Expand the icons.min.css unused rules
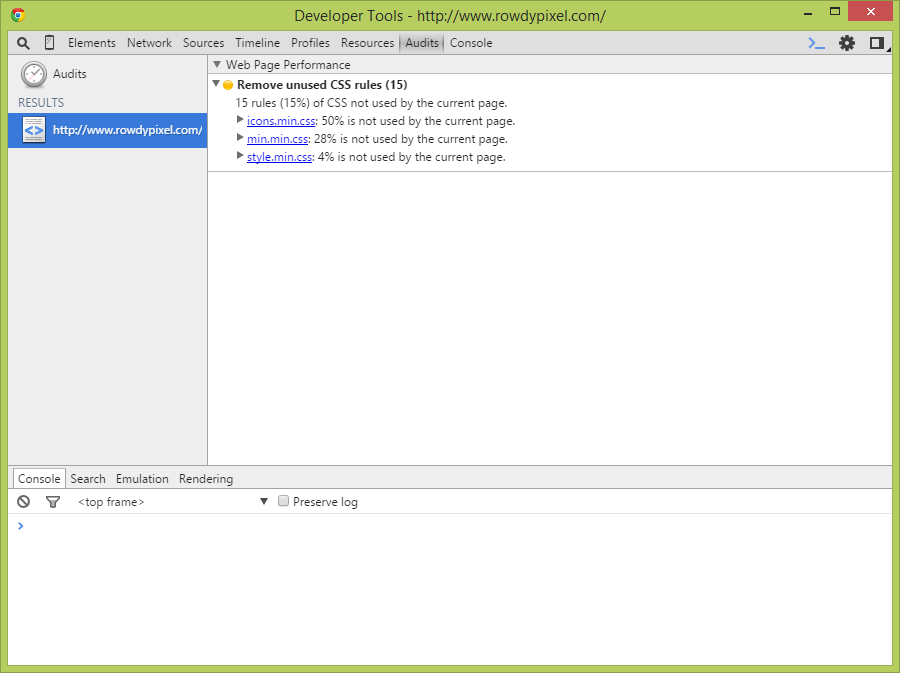This screenshot has height=673, width=900. click(240, 120)
